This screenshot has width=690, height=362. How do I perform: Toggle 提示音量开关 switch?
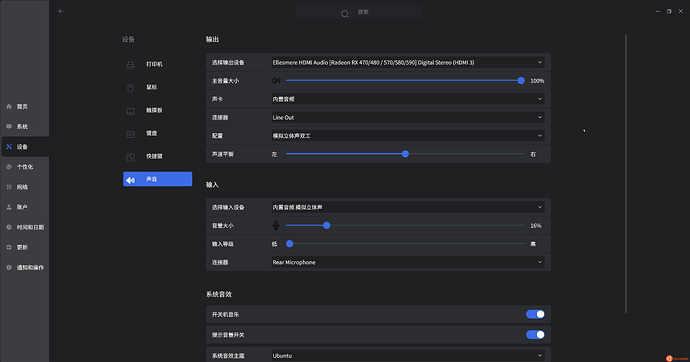(535, 335)
